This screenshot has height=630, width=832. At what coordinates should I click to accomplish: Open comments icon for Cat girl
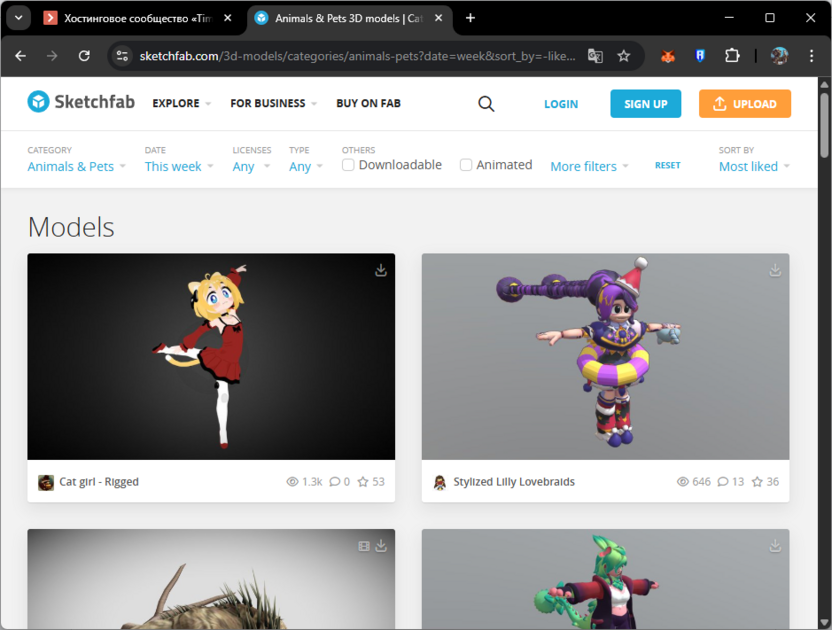pyautogui.click(x=335, y=482)
